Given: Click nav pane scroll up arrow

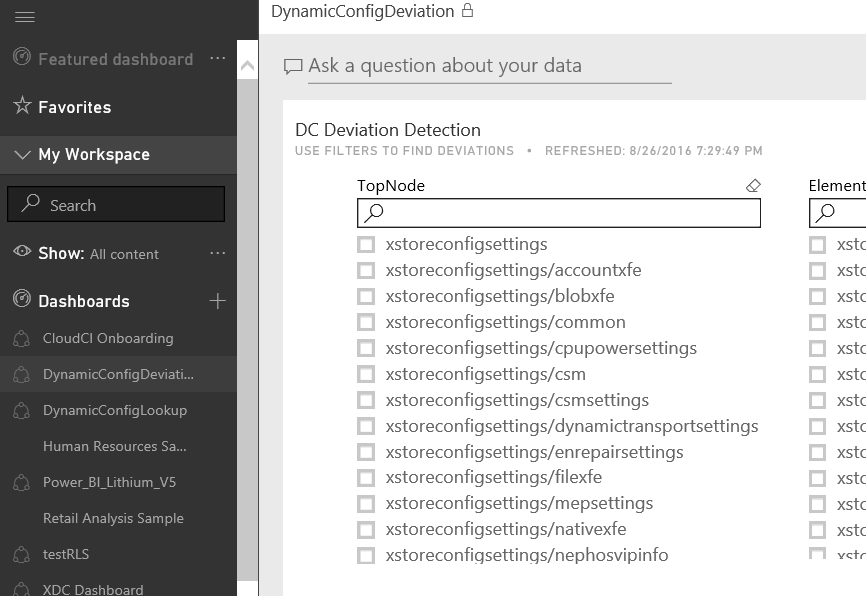Looking at the screenshot, I should (247, 66).
